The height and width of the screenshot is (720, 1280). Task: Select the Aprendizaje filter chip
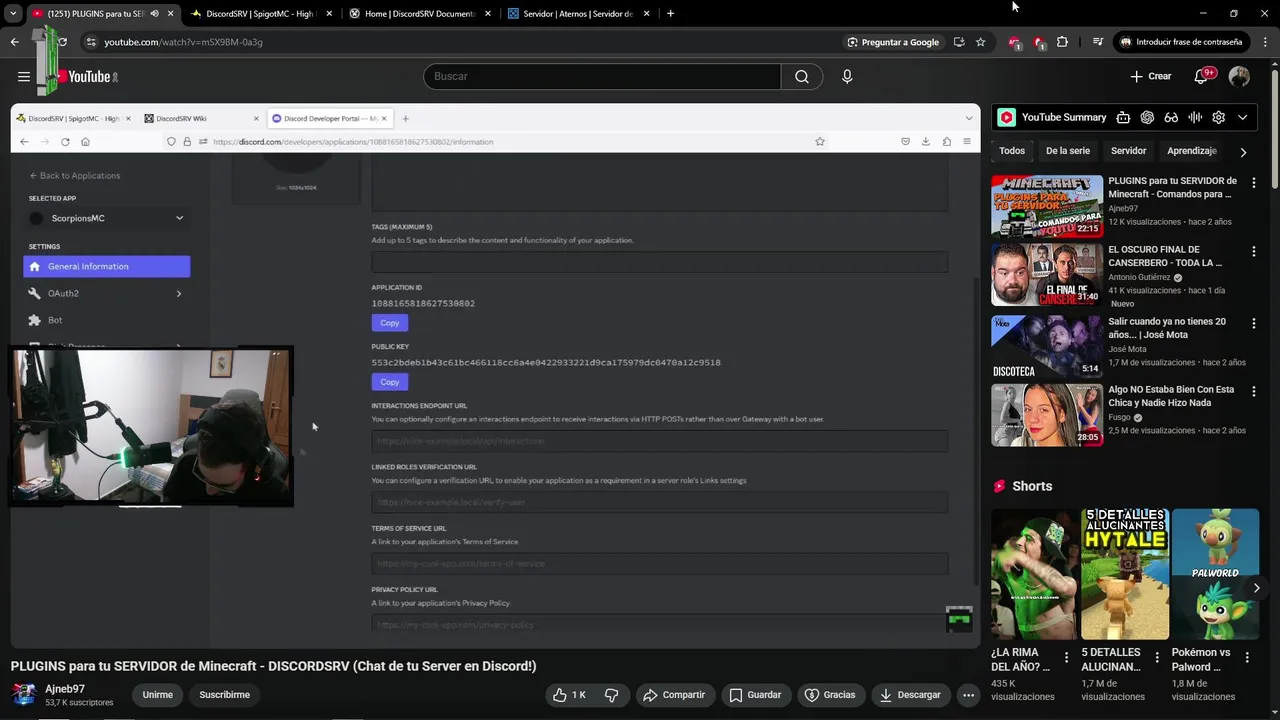(x=1191, y=151)
